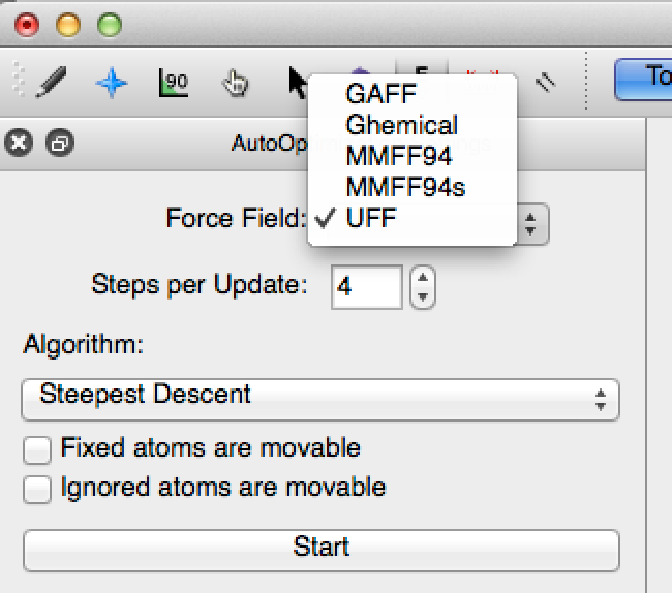
Task: Close the AutoOptimization settings panel
Action: click(x=18, y=143)
